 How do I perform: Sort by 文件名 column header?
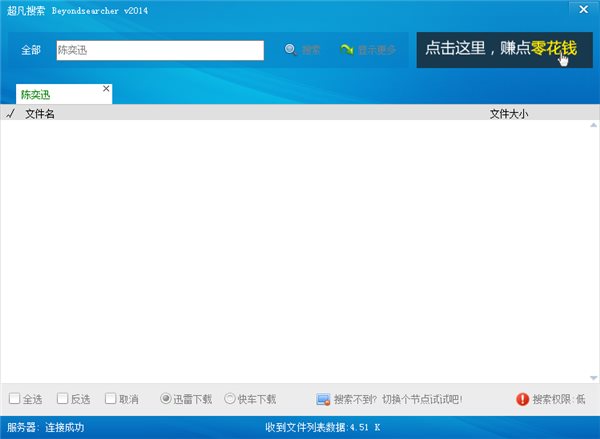(40, 114)
